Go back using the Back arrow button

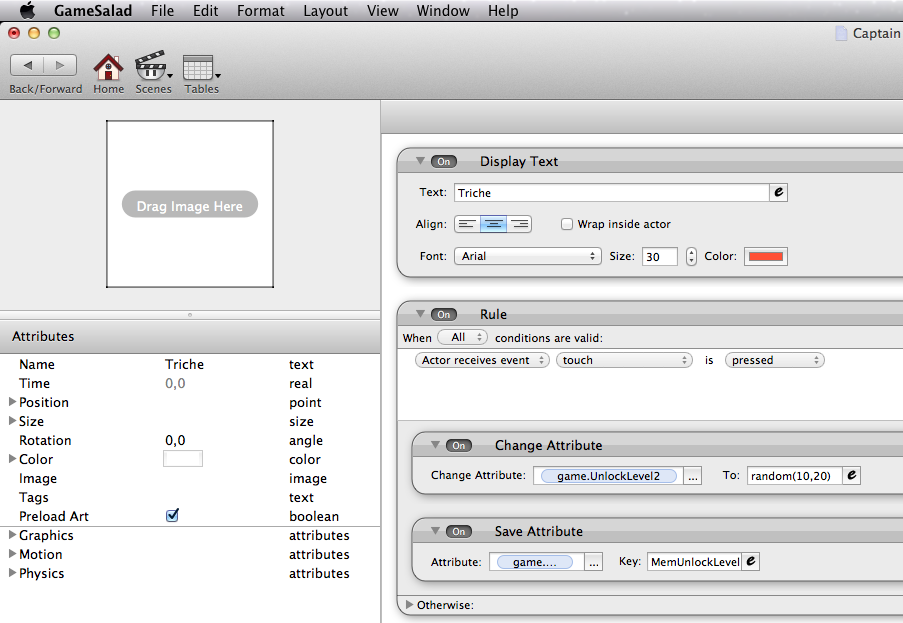[27, 65]
